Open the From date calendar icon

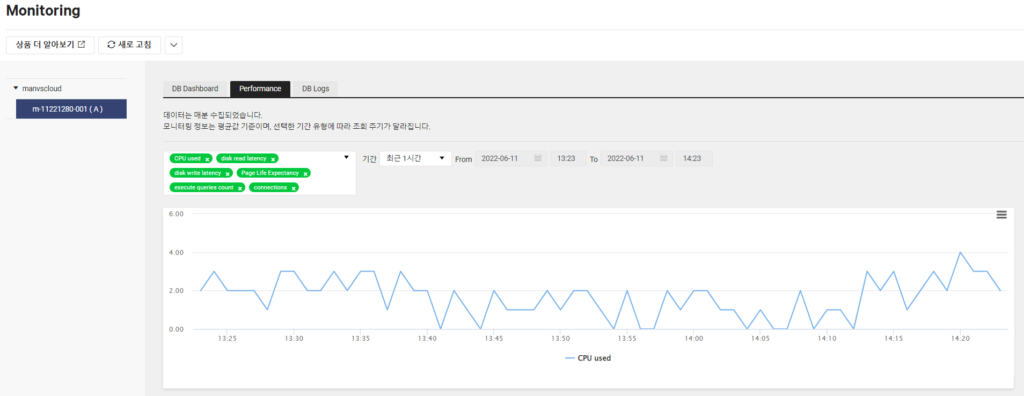(537, 159)
